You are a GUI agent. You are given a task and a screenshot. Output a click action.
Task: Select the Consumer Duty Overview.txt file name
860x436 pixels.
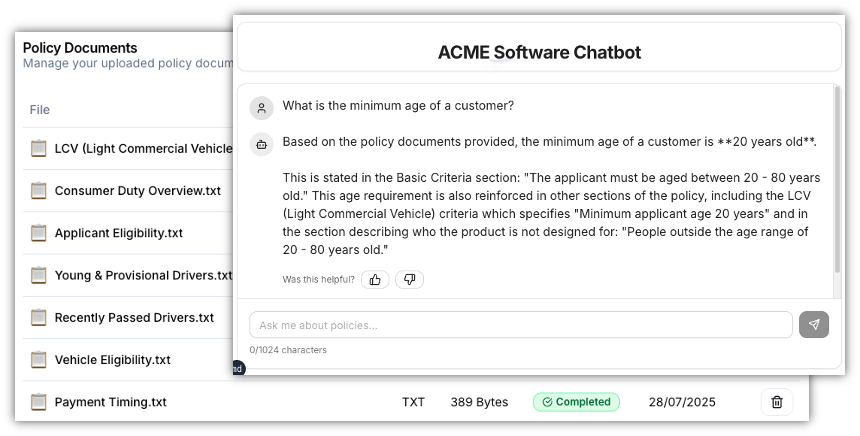pos(138,191)
